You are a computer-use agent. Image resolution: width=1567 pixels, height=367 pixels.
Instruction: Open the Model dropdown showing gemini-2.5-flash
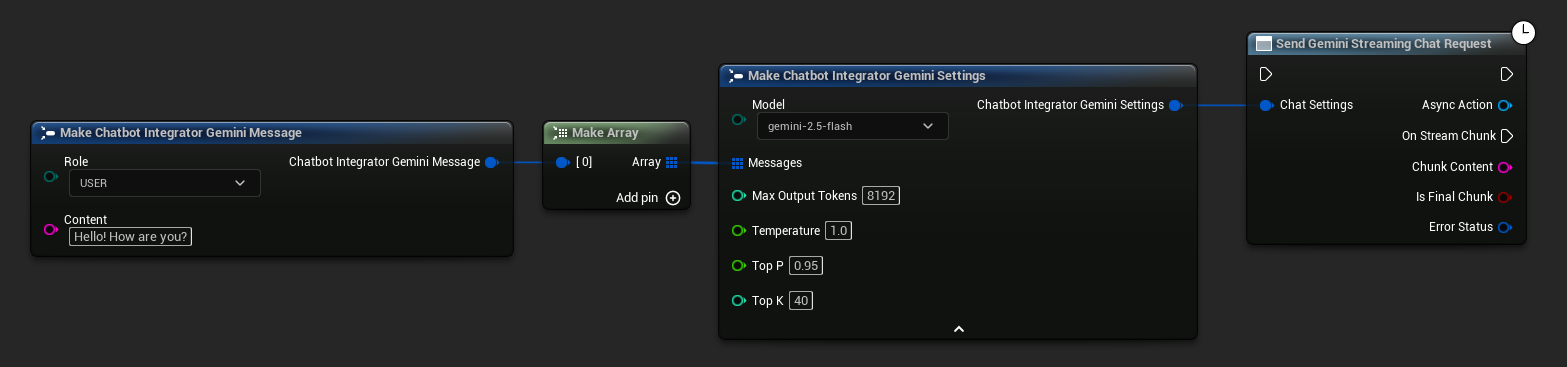(852, 126)
